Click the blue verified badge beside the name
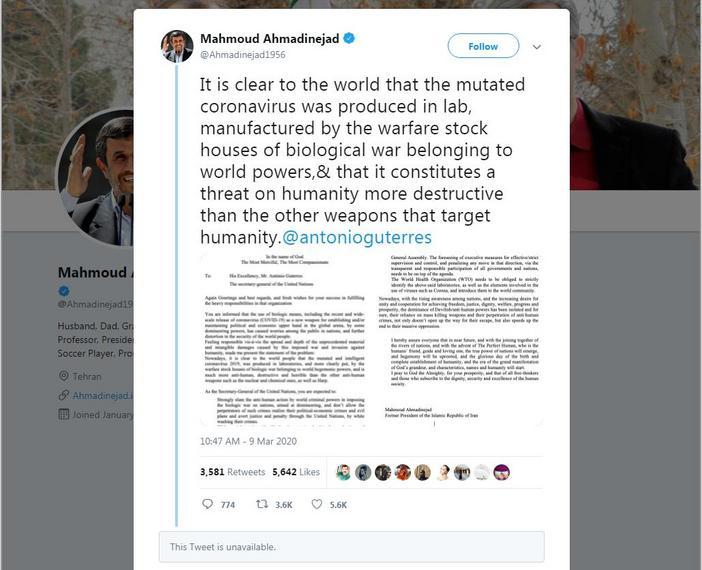Viewport: 702px width, 570px height. click(x=349, y=38)
